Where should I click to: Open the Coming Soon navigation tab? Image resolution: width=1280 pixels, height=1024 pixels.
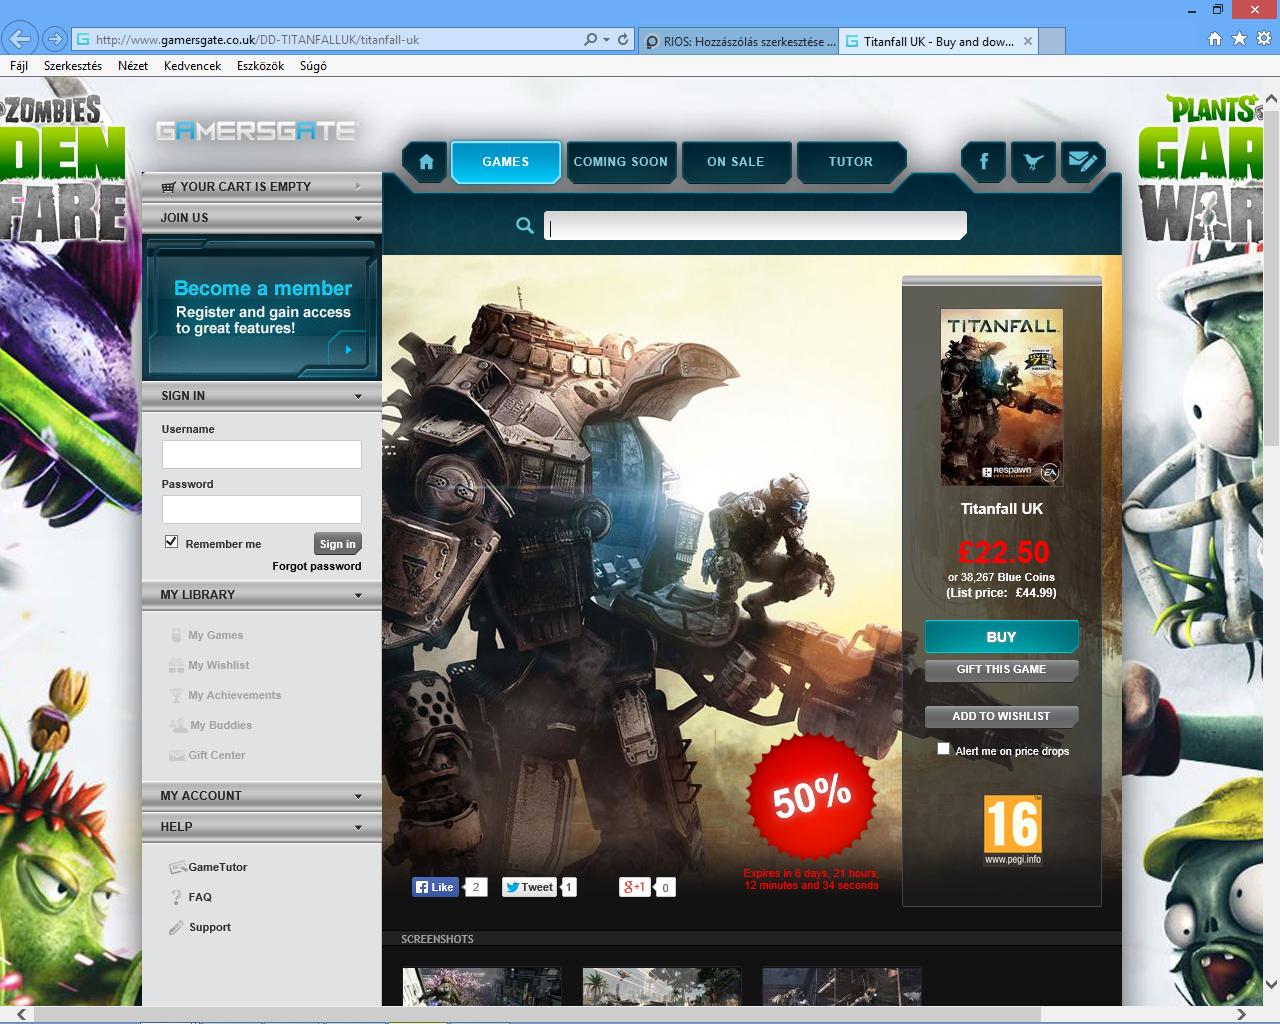[621, 162]
